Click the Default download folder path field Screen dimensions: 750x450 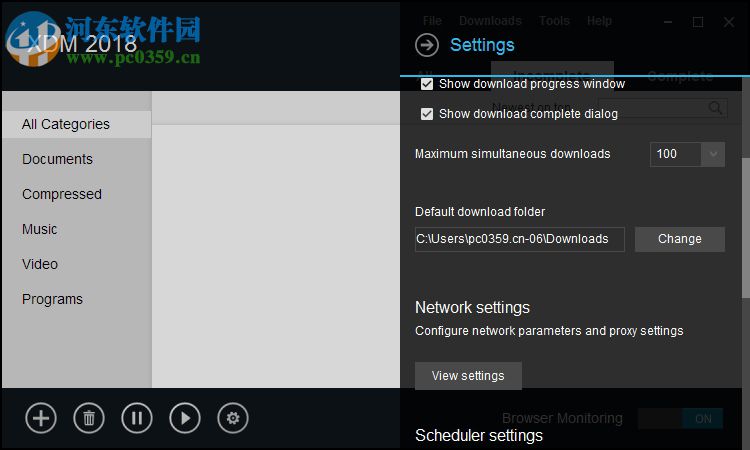519,239
